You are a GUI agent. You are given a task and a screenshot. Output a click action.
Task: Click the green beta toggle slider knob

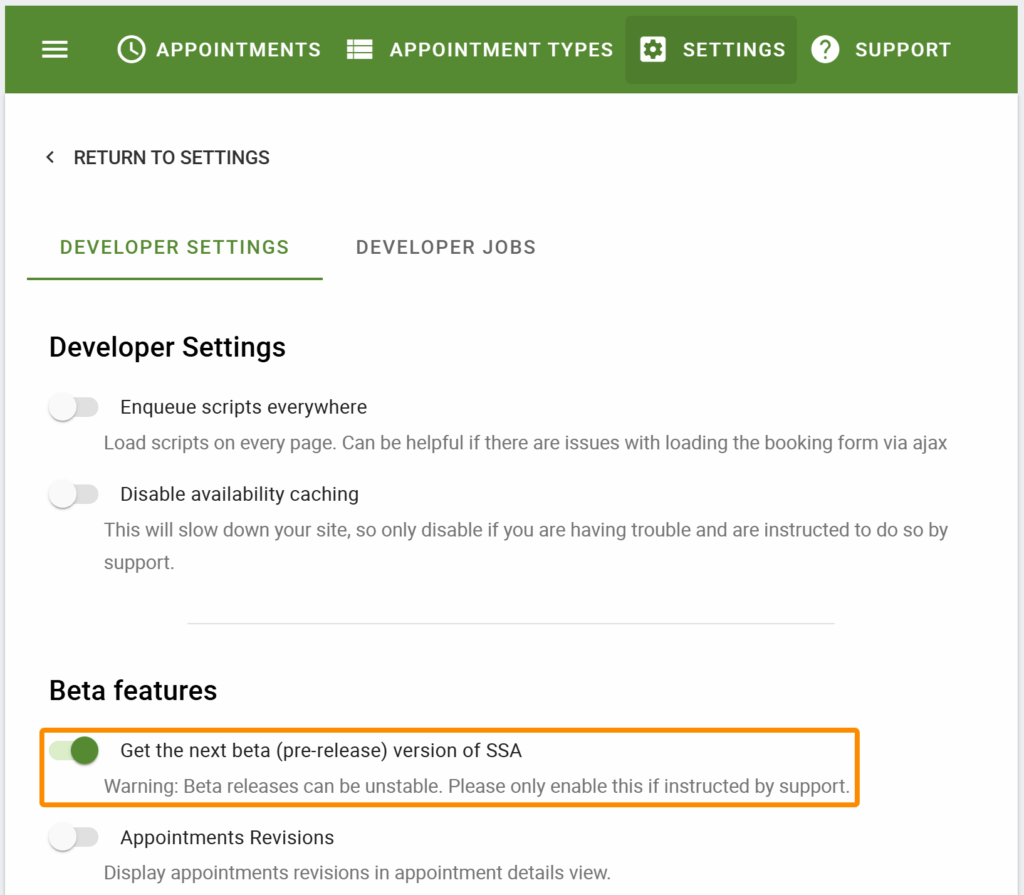pos(85,750)
